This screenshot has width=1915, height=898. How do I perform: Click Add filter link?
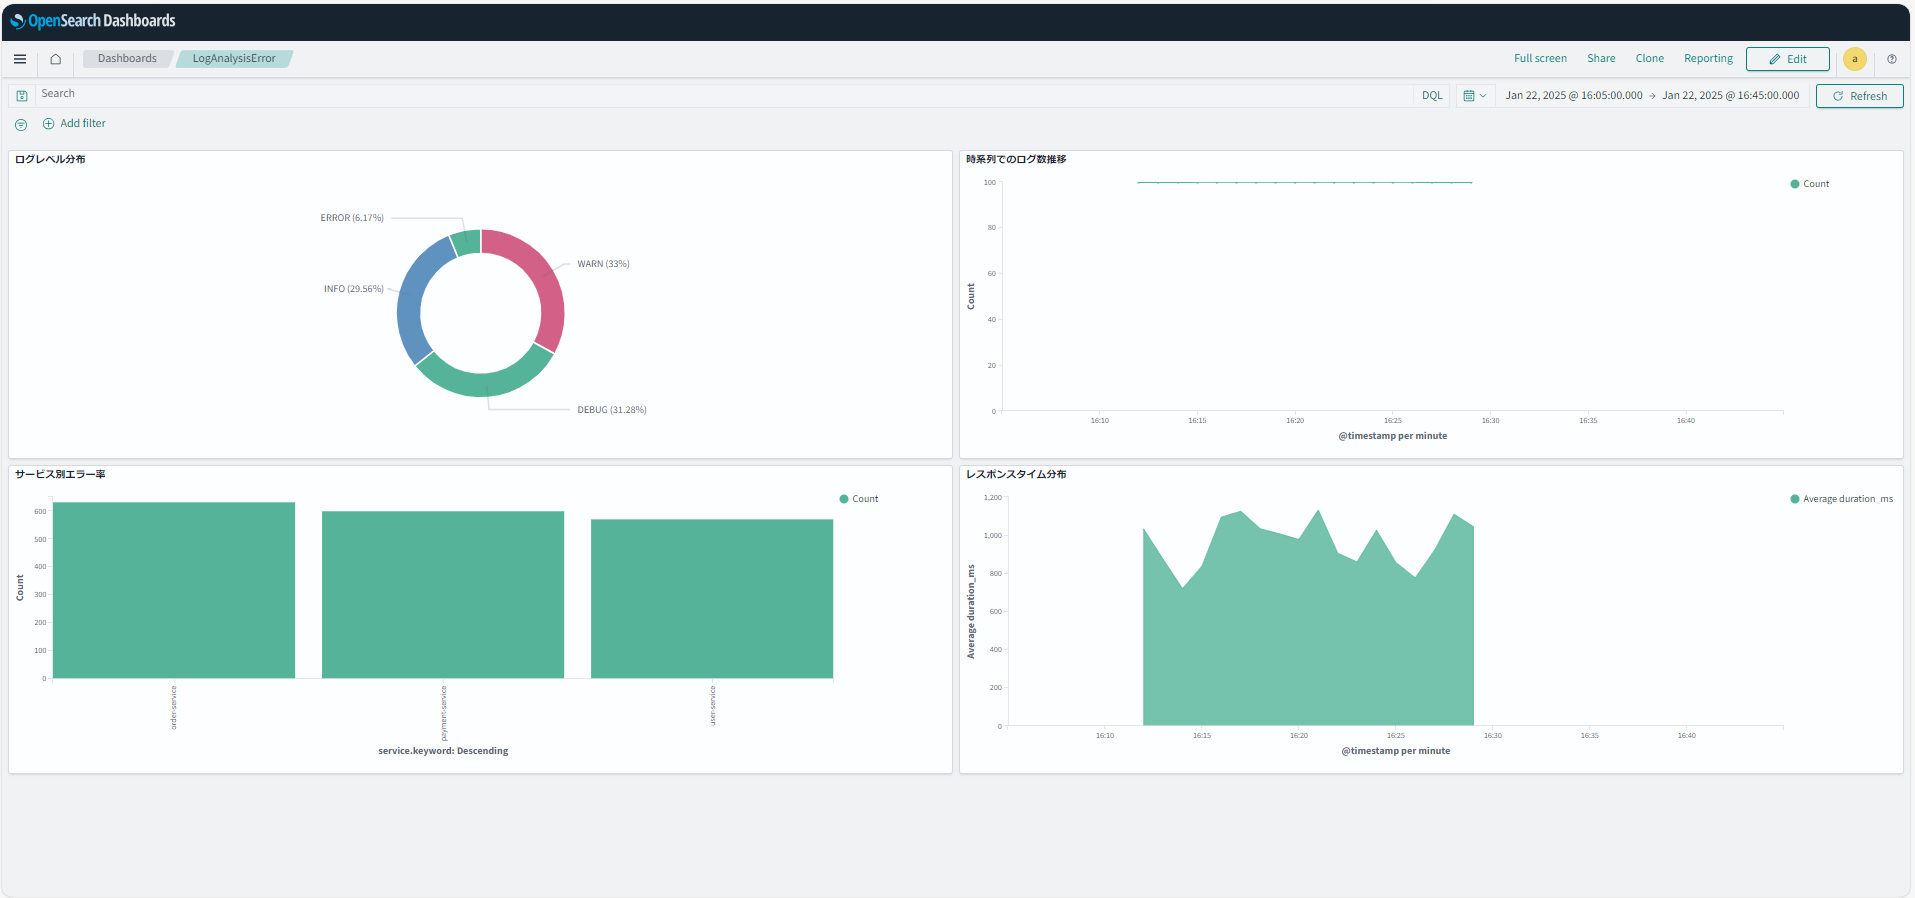(83, 124)
